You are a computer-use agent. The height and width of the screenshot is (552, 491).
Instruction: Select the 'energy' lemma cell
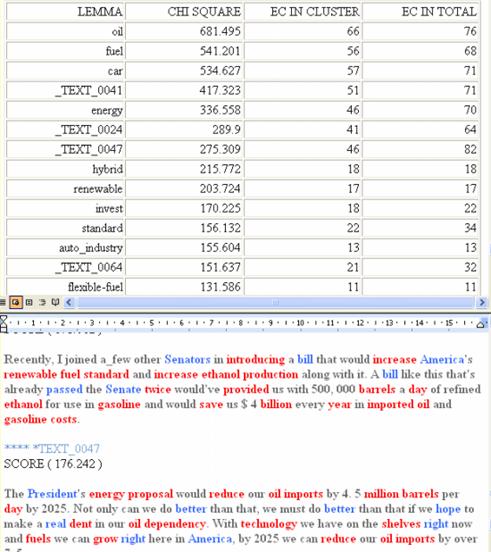pyautogui.click(x=66, y=110)
